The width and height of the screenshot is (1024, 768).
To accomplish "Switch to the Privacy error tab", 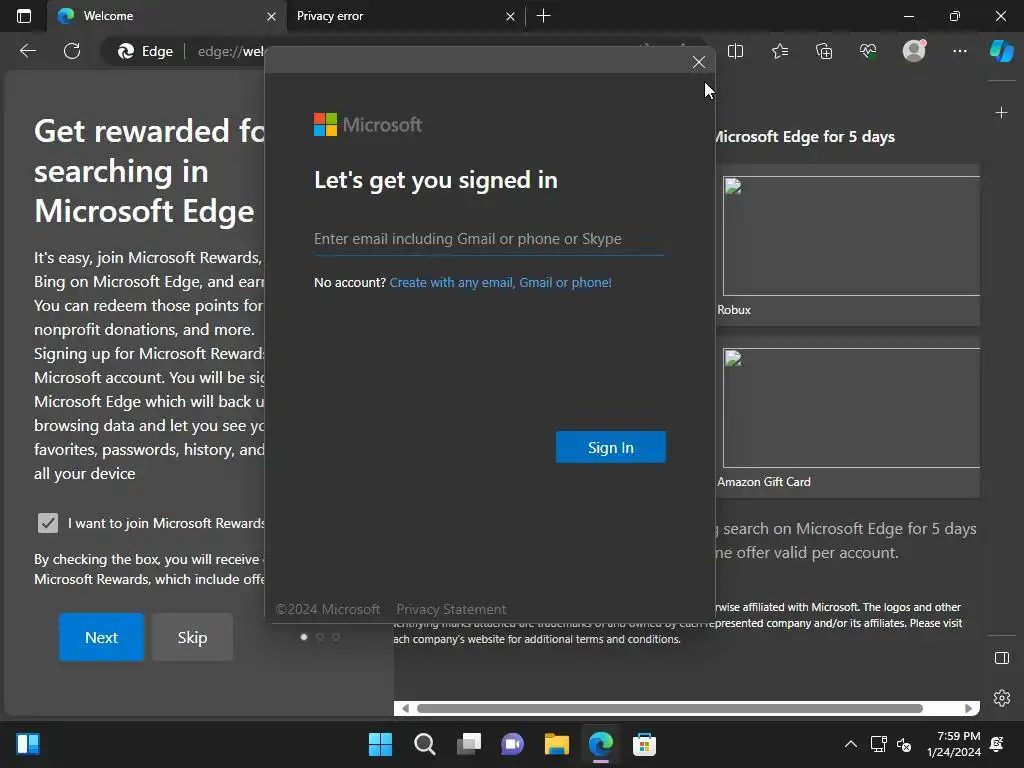I will (x=405, y=16).
